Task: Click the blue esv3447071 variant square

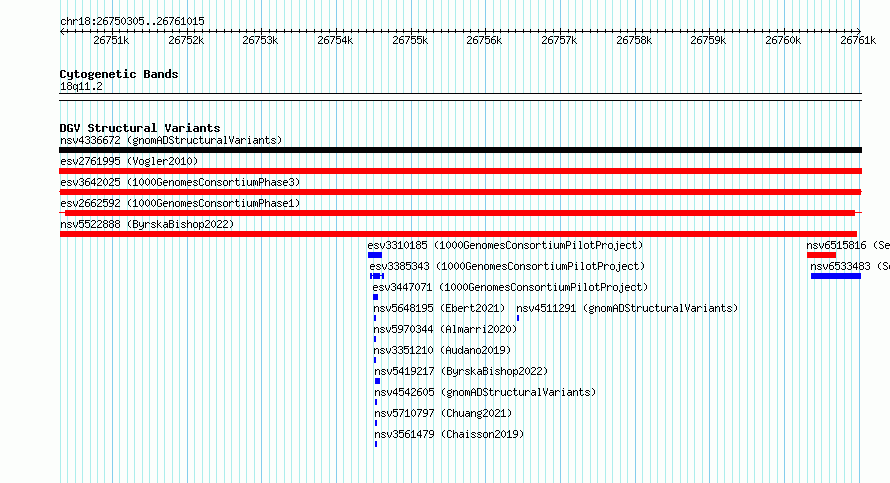Action: [375, 297]
